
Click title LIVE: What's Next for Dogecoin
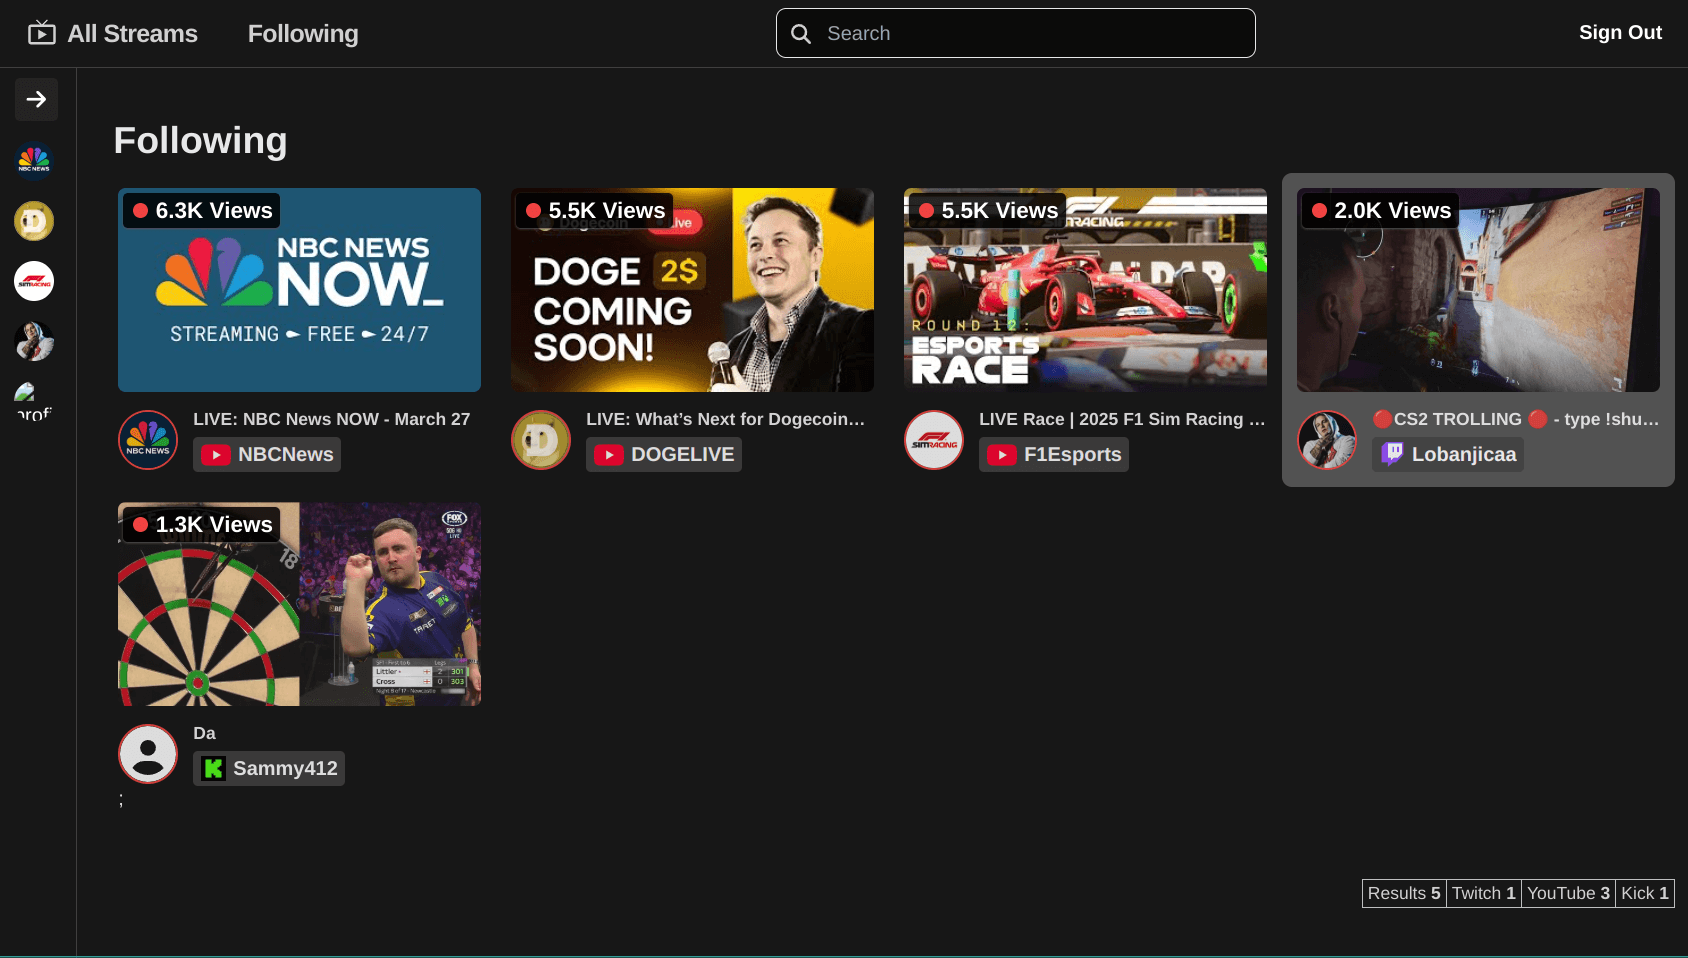tap(726, 419)
